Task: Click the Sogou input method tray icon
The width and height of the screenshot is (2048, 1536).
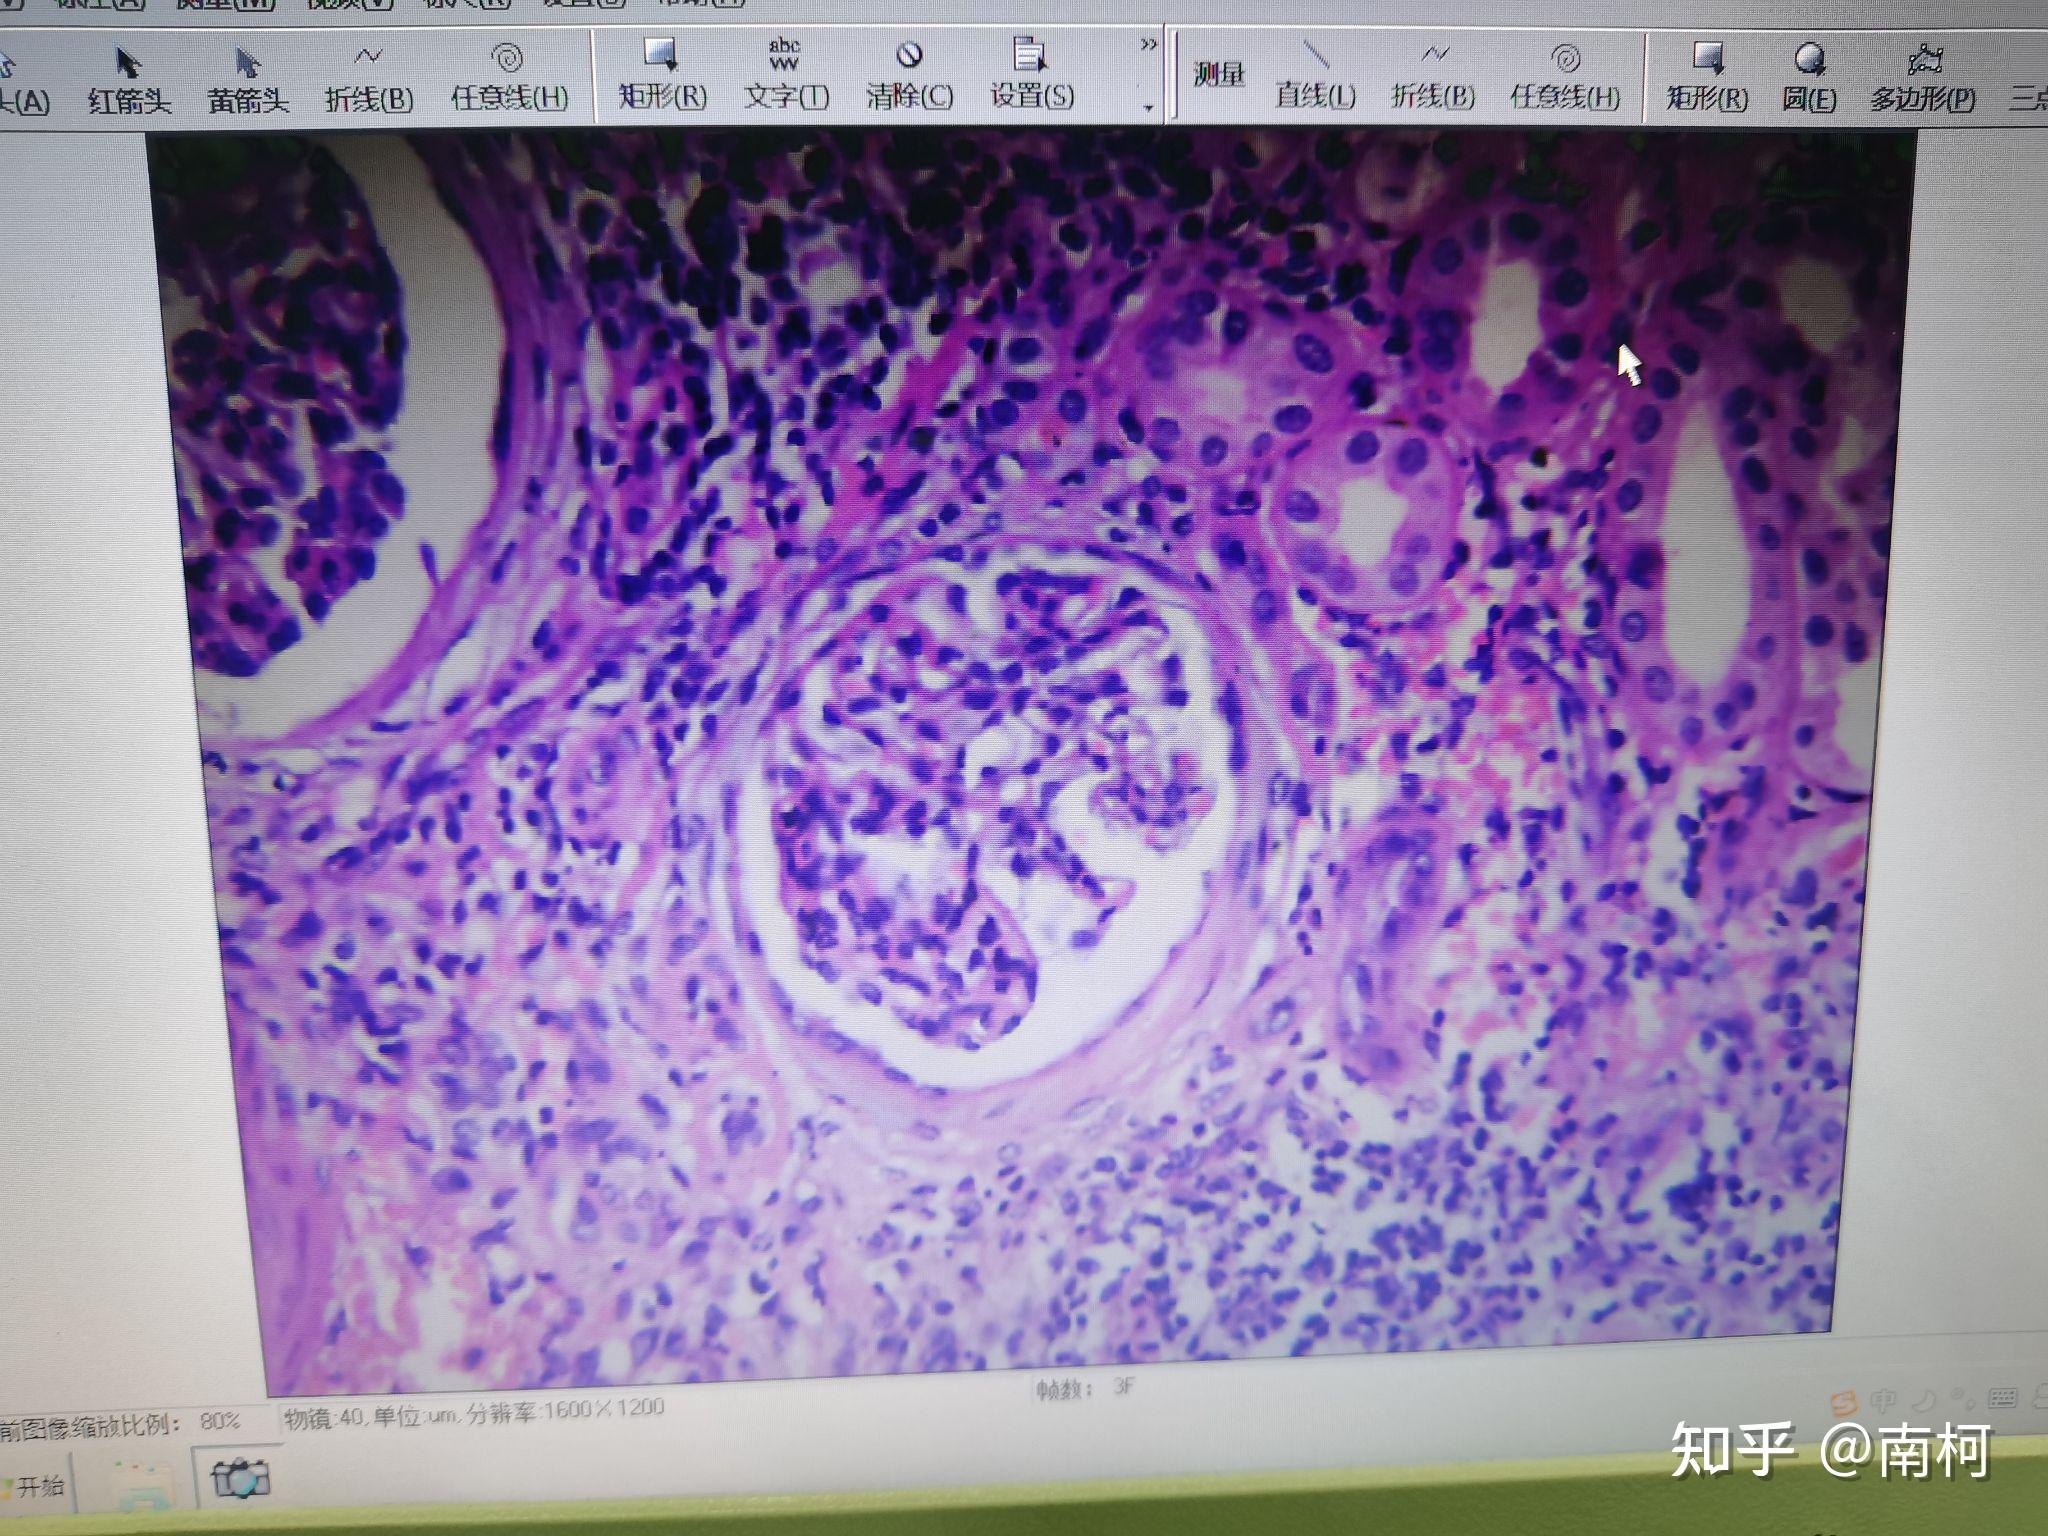Action: pyautogui.click(x=1843, y=1402)
